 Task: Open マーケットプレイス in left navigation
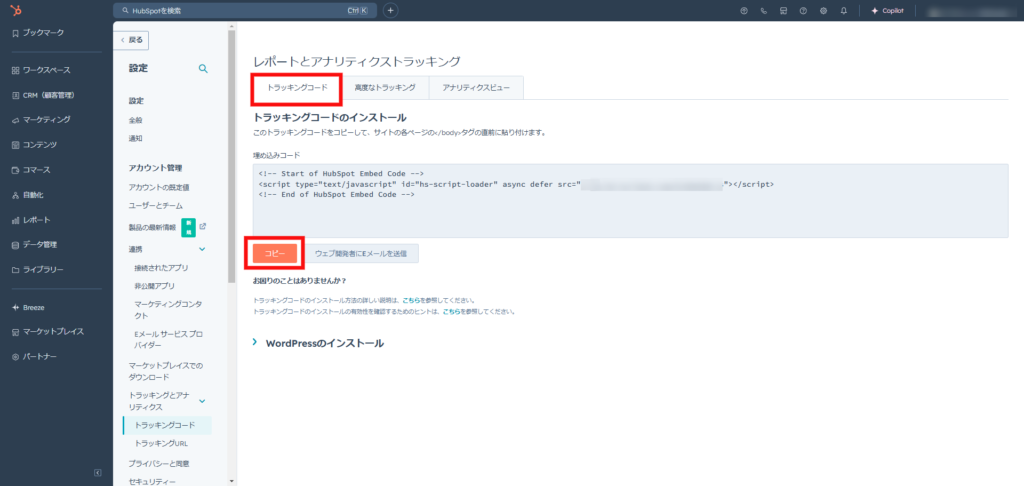(48, 332)
